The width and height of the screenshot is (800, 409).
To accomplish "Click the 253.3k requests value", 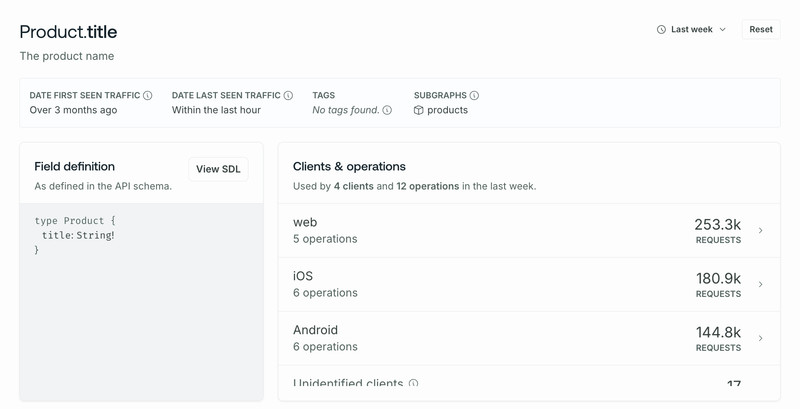I will (717, 224).
